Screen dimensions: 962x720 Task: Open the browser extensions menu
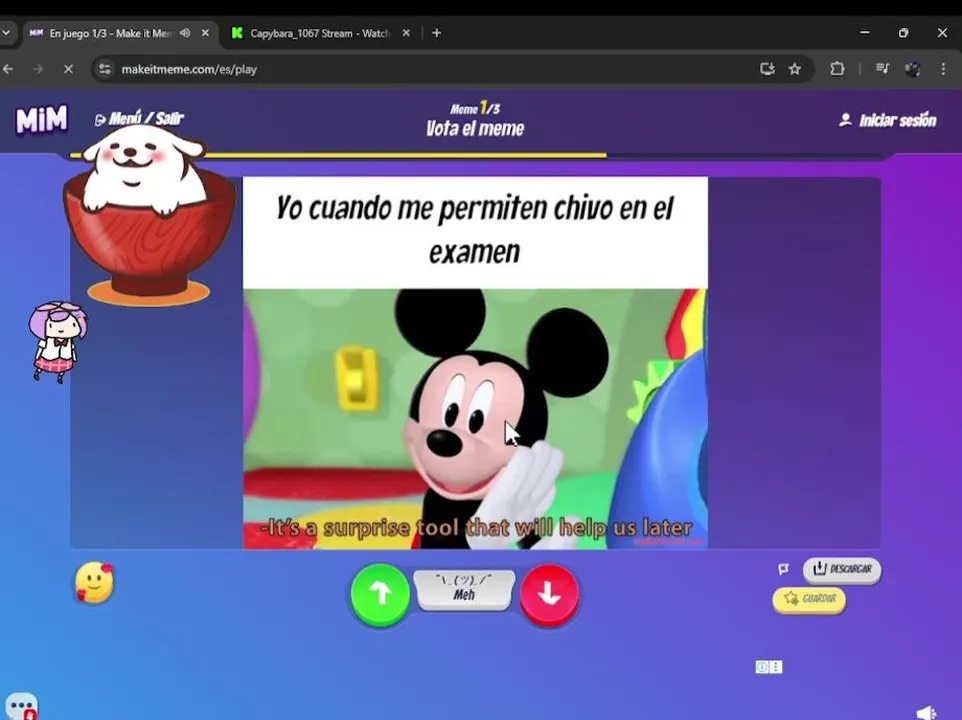(x=837, y=69)
